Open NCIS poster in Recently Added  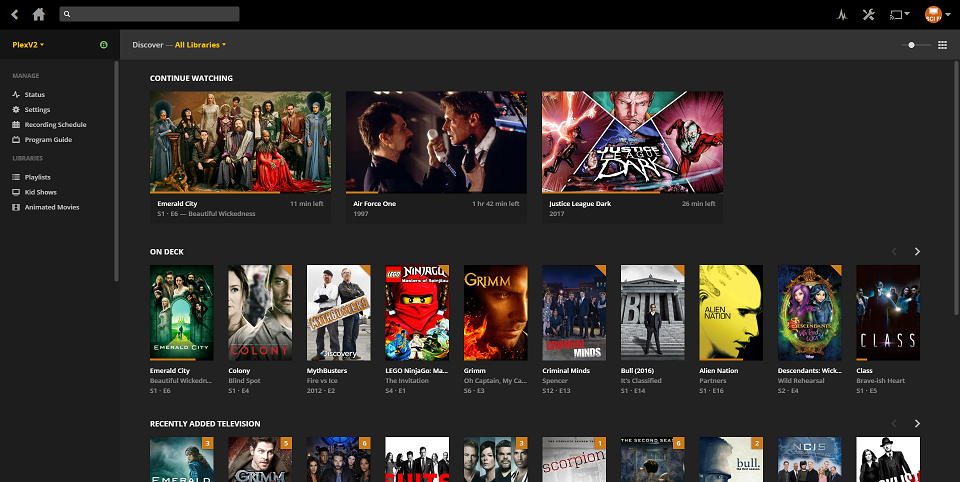[x=809, y=459]
